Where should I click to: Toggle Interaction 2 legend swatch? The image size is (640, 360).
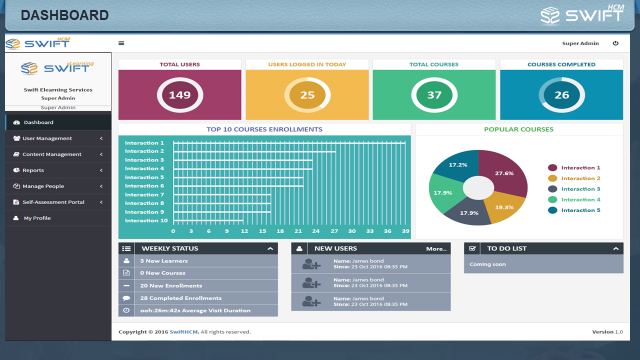pyautogui.click(x=552, y=178)
